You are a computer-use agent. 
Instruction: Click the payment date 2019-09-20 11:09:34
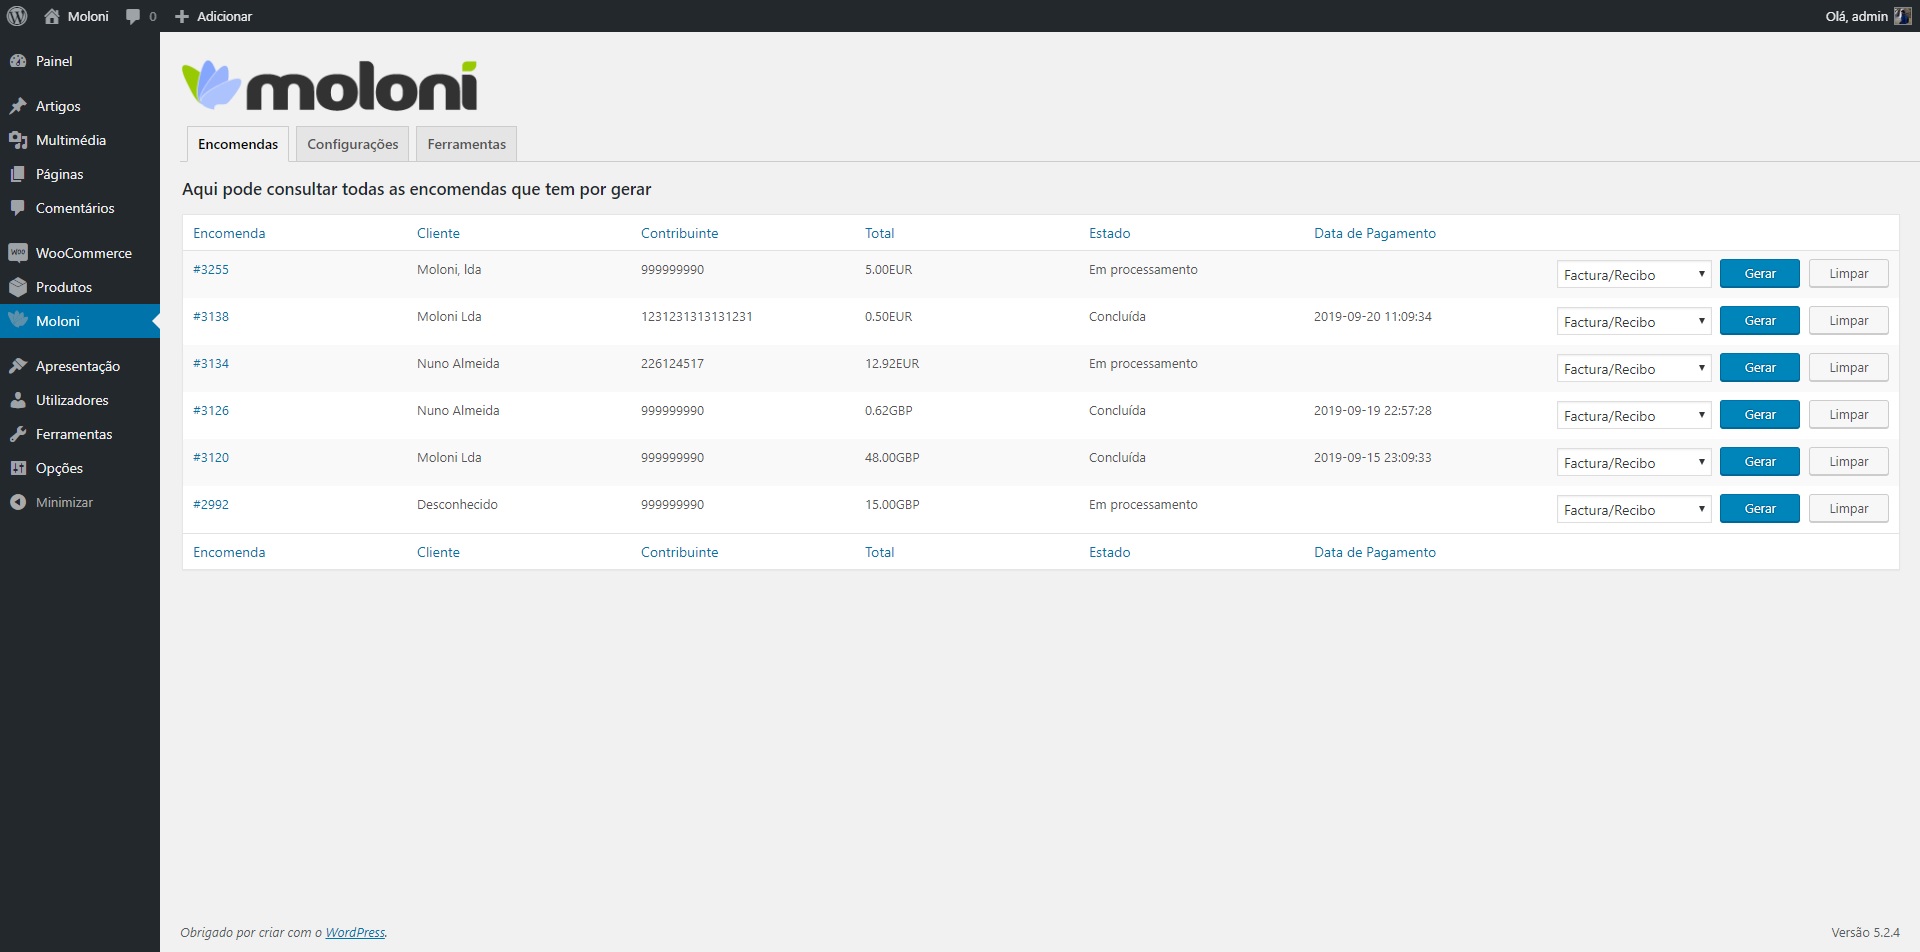tap(1372, 317)
